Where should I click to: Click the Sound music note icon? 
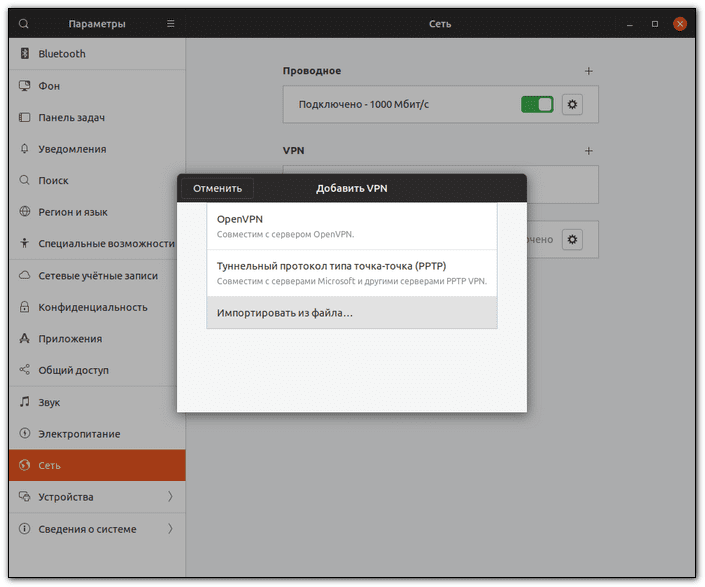pyautogui.click(x=25, y=402)
